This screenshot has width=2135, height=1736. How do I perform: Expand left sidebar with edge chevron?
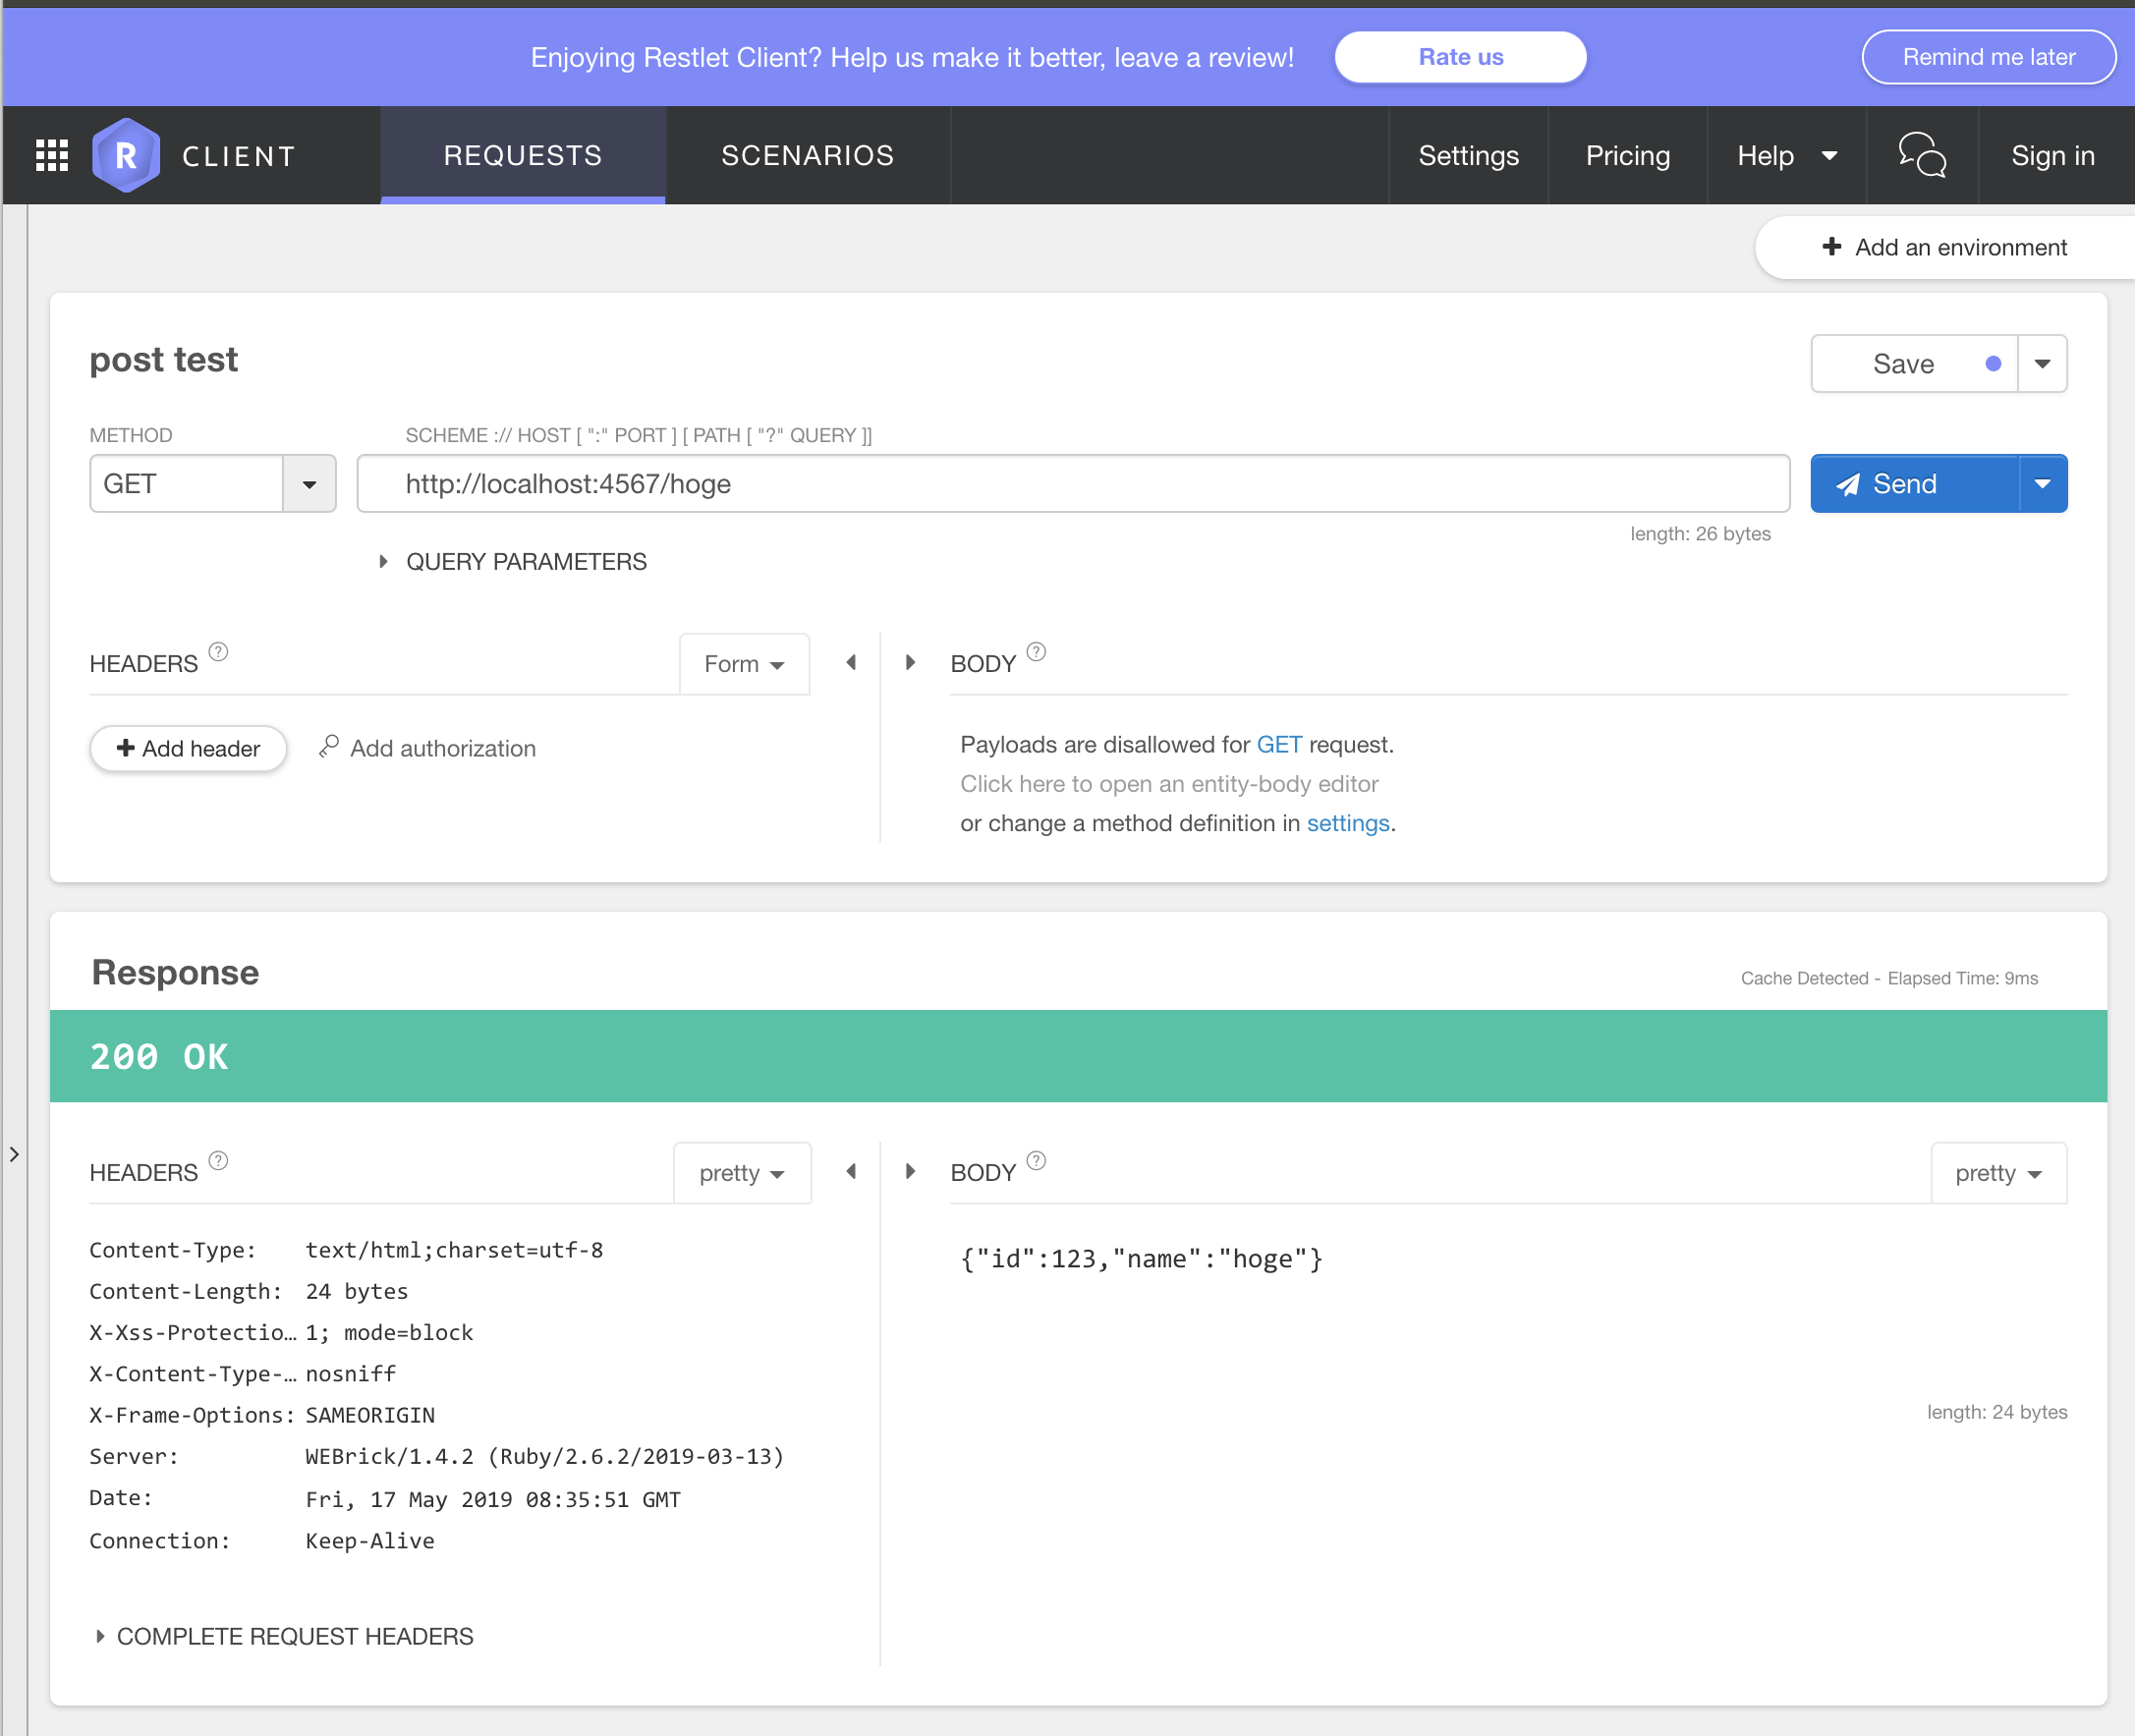click(14, 1154)
